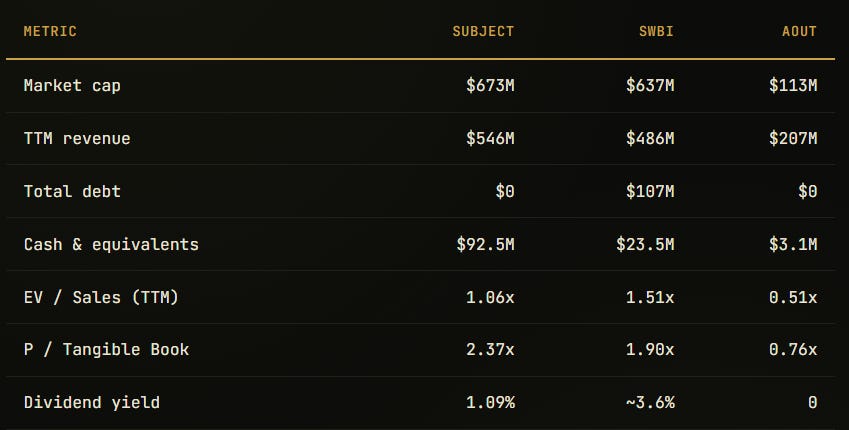Select the Market cap row label
Image resolution: width=849 pixels, height=430 pixels.
(x=72, y=86)
